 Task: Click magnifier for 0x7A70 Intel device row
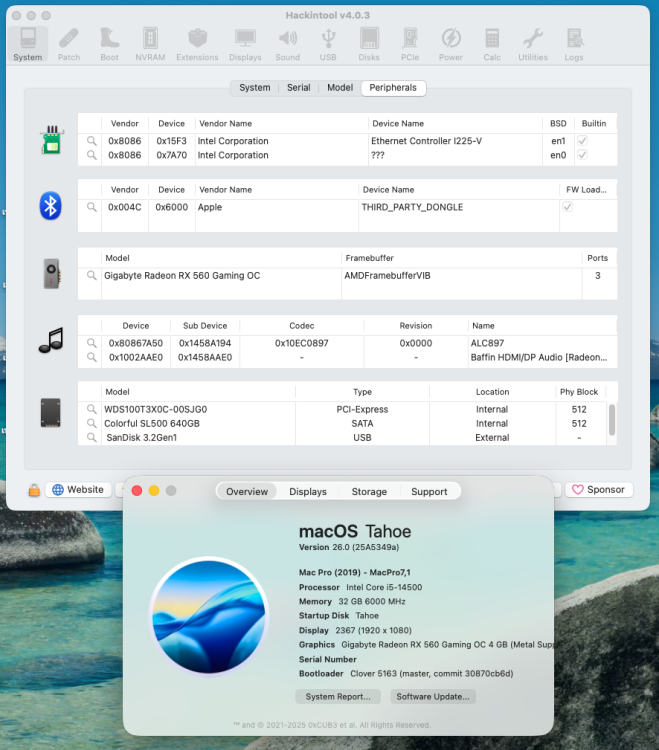[91, 155]
